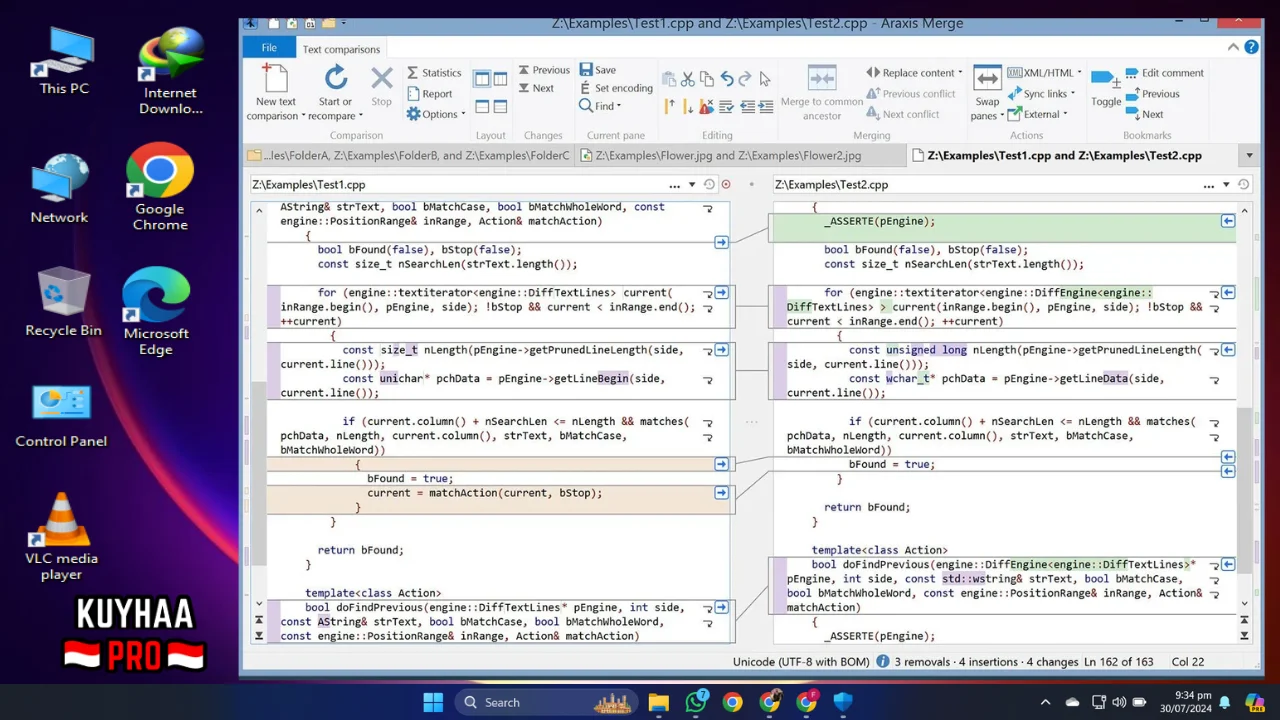
Task: Collapse the ribbon with the chevron
Action: tap(1233, 47)
